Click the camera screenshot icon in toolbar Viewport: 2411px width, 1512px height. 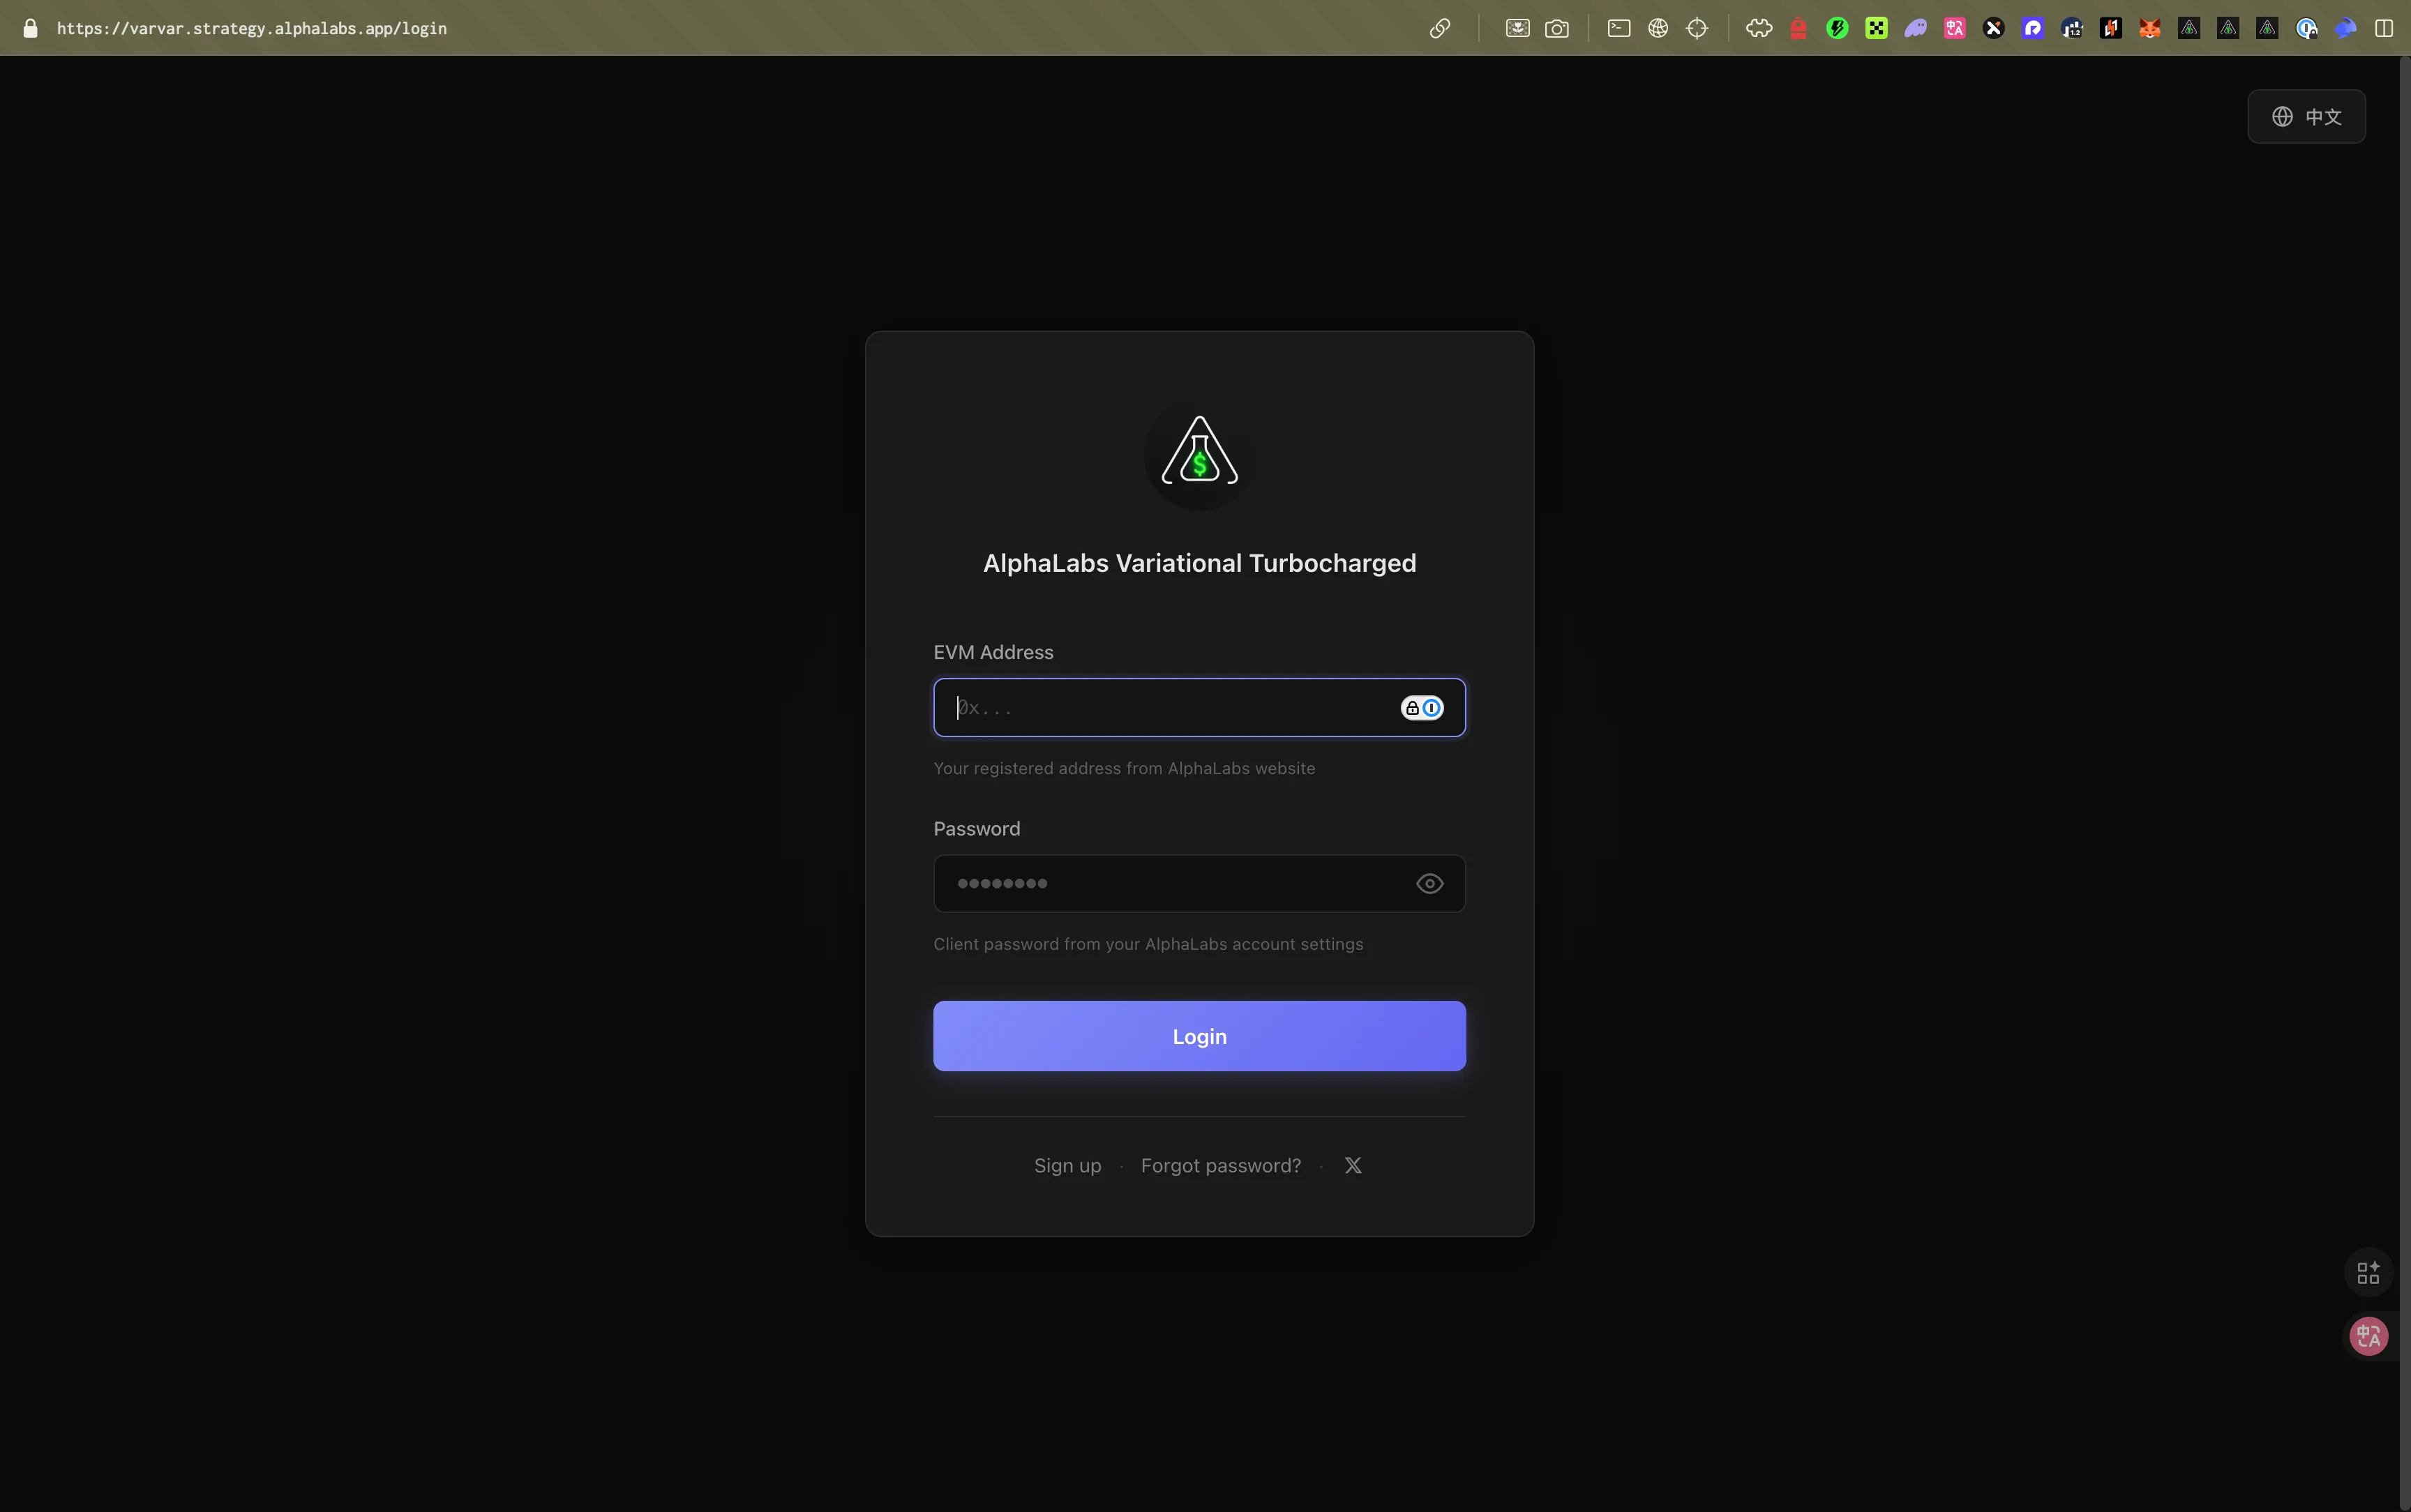tap(1557, 28)
